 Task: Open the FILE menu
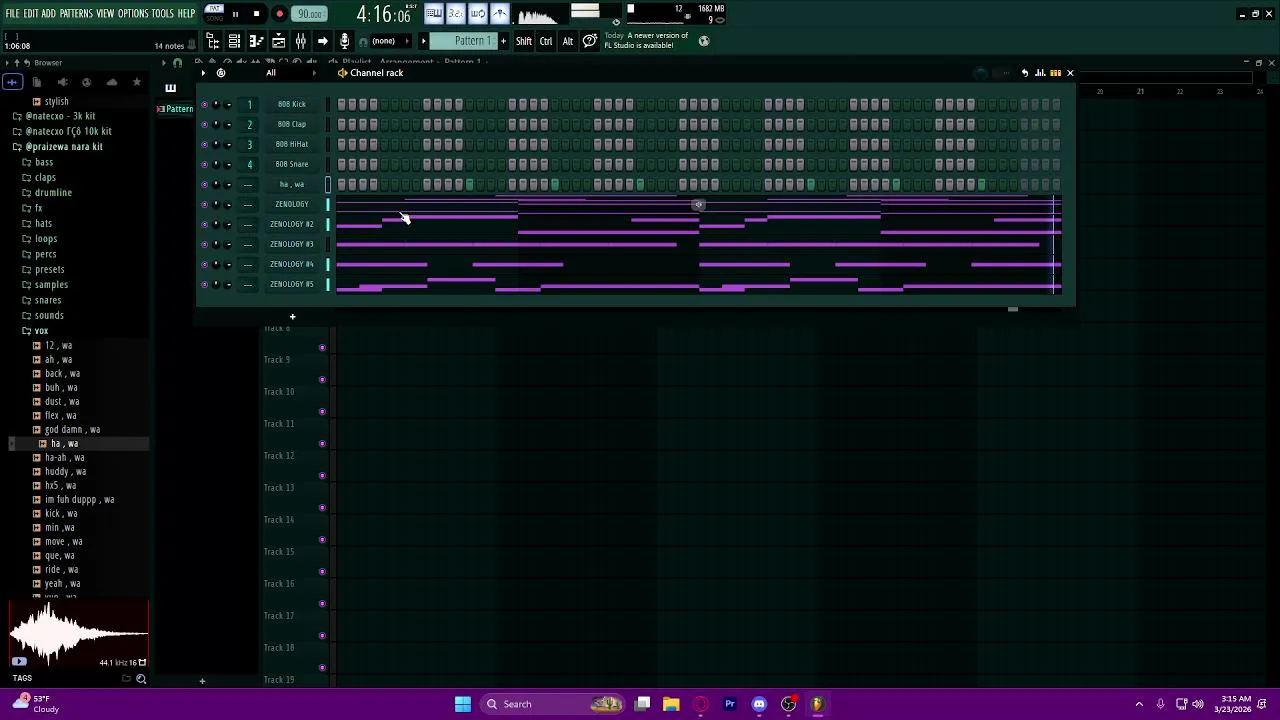click(12, 14)
